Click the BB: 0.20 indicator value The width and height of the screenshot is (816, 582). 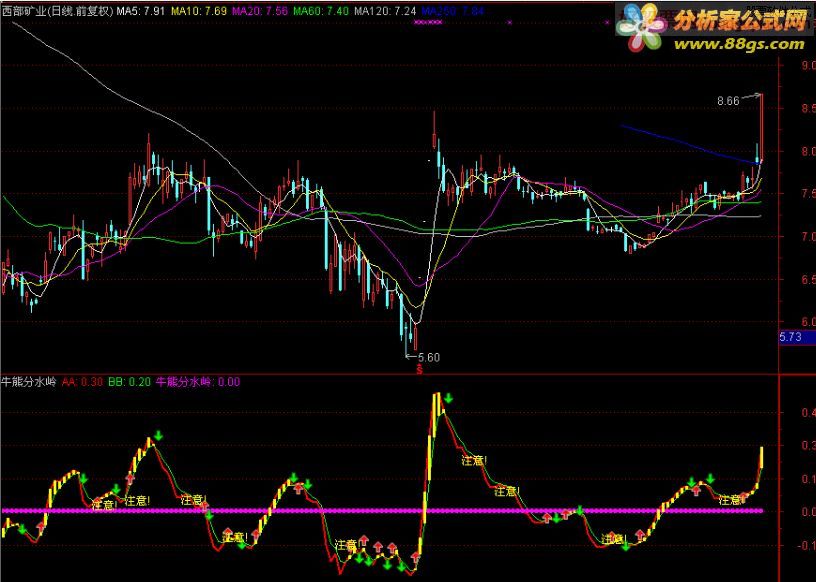pyautogui.click(x=129, y=382)
